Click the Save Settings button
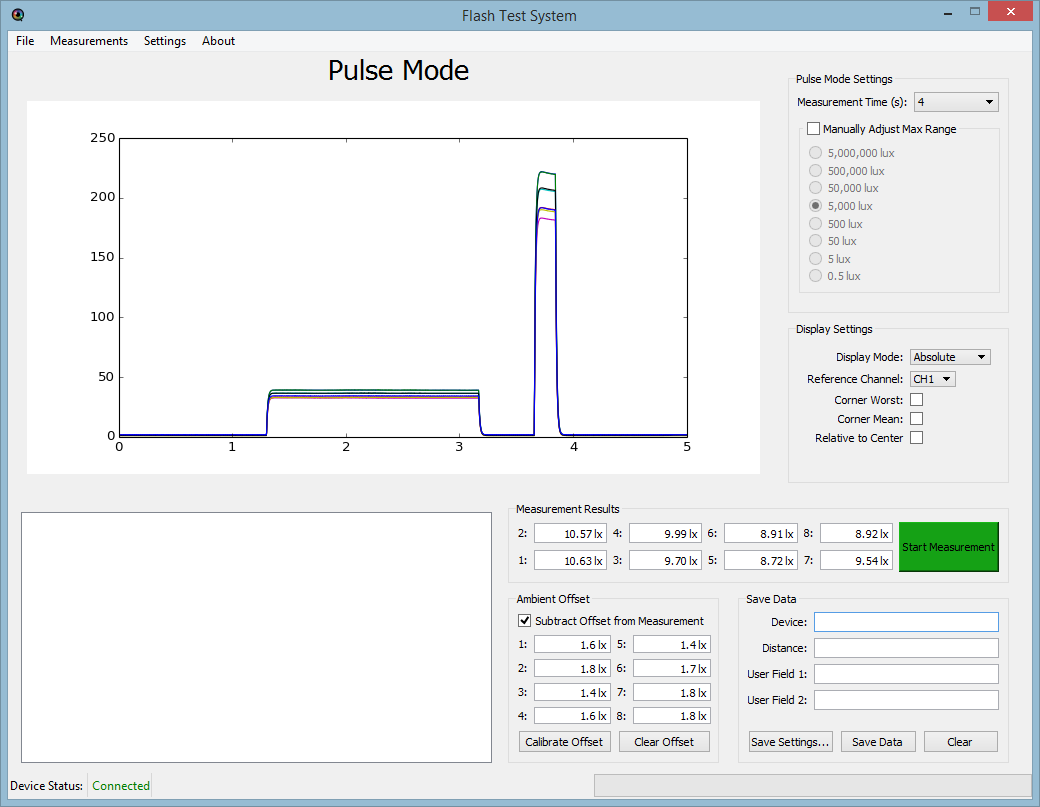The width and height of the screenshot is (1040, 807). (x=790, y=742)
